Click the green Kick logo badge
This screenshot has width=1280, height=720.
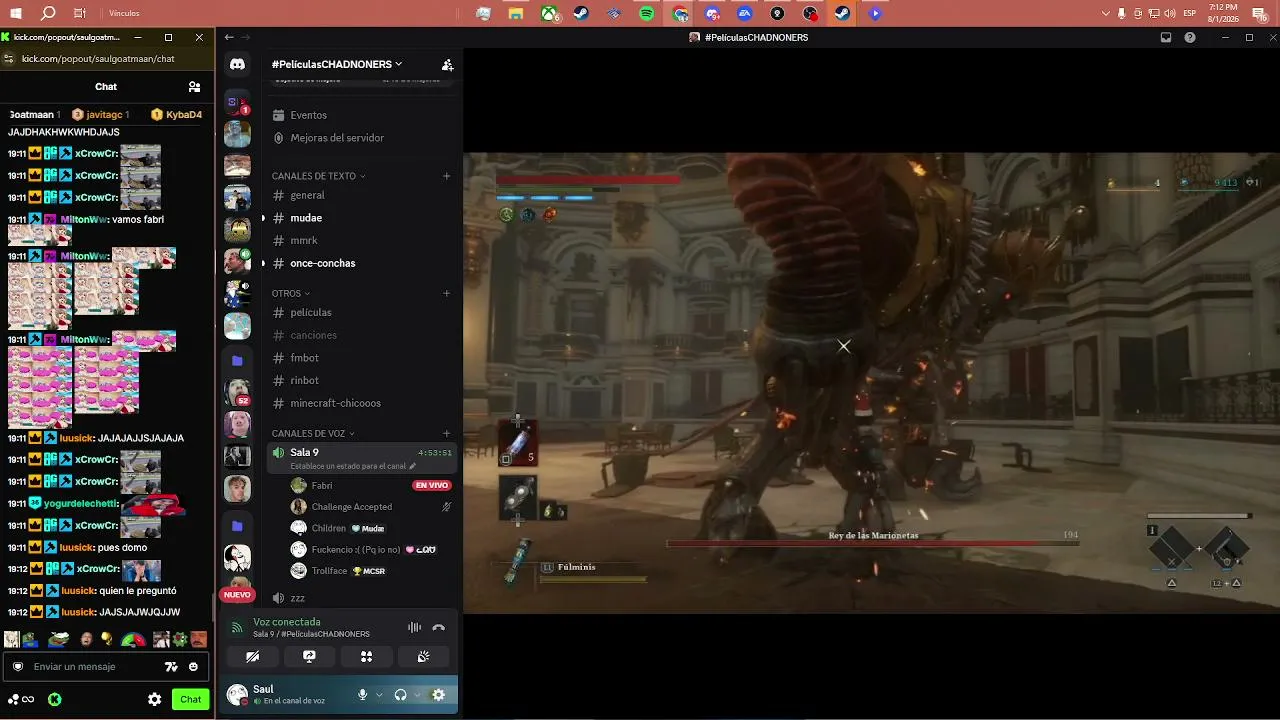(x=55, y=700)
